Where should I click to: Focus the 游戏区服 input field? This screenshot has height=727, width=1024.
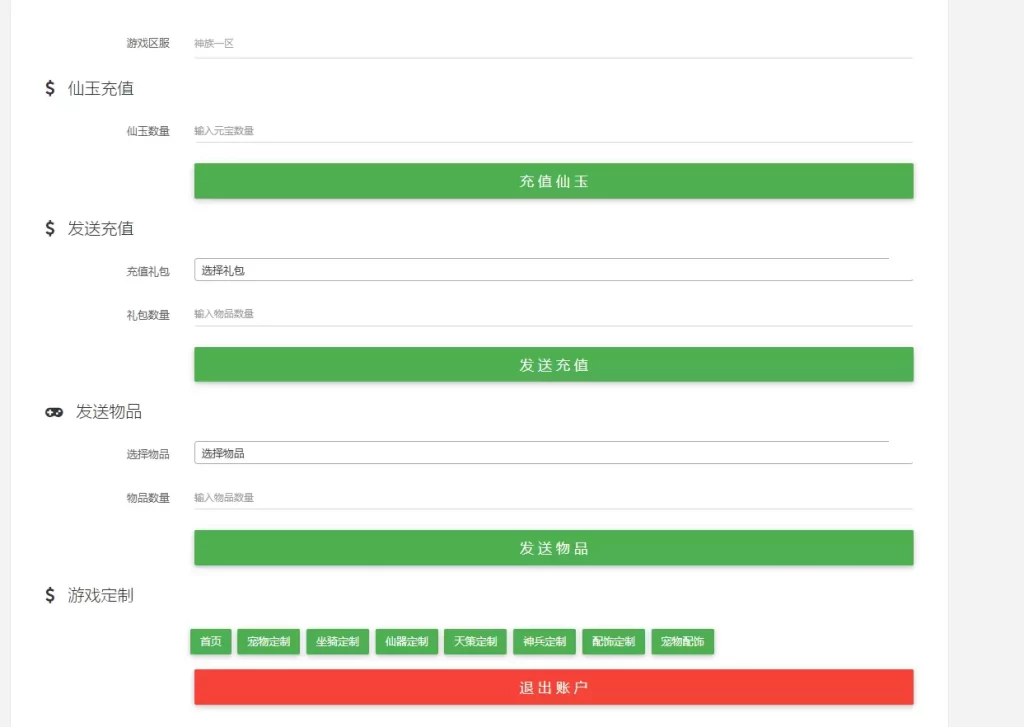point(553,44)
